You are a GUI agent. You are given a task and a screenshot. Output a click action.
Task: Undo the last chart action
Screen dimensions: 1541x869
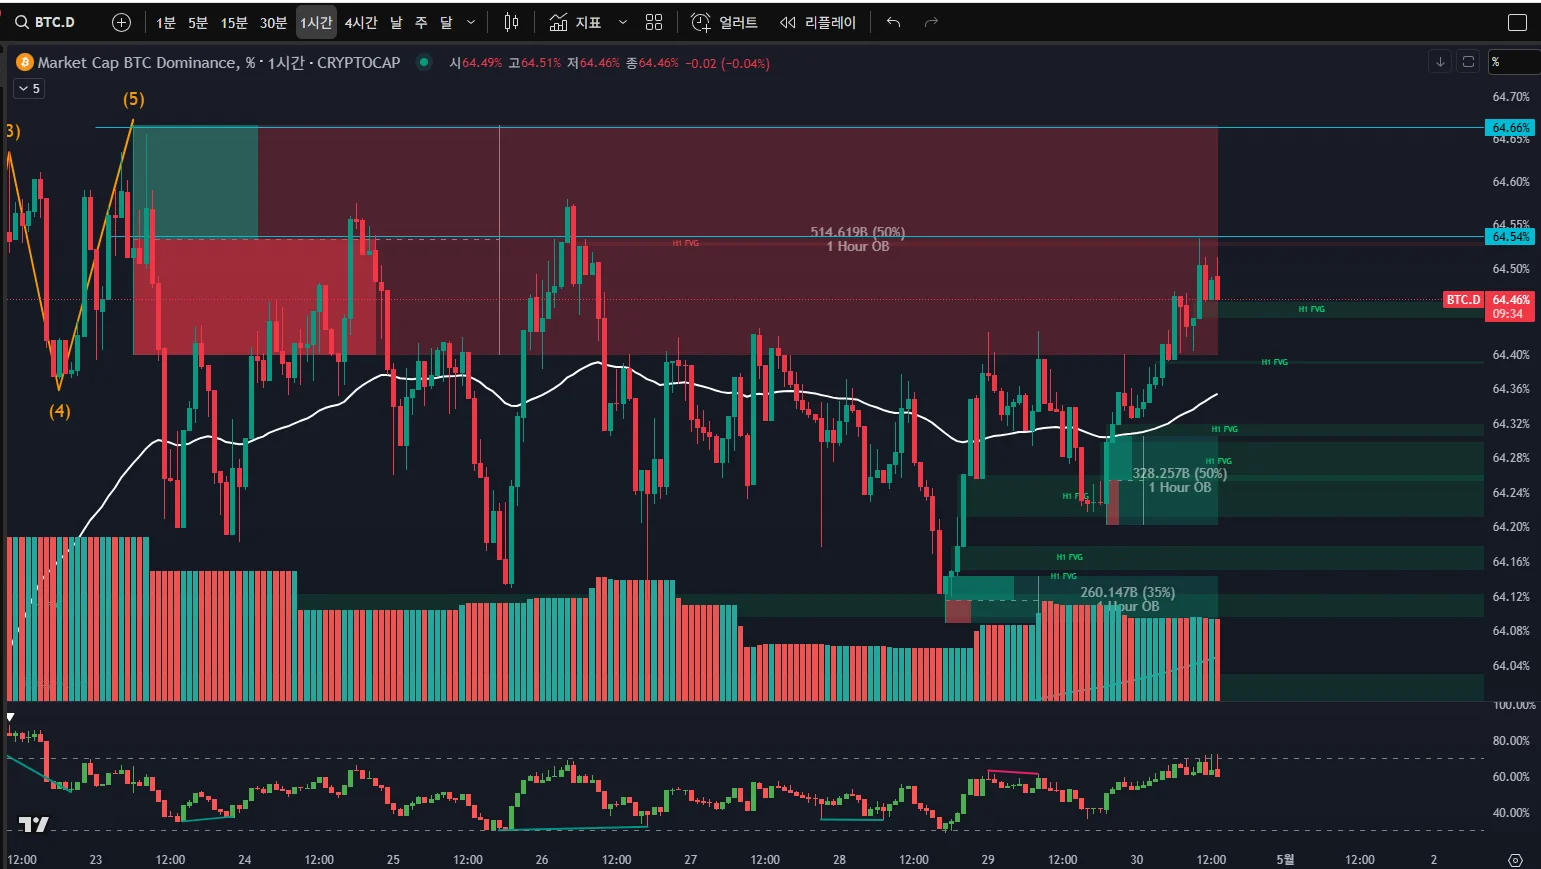(x=894, y=22)
